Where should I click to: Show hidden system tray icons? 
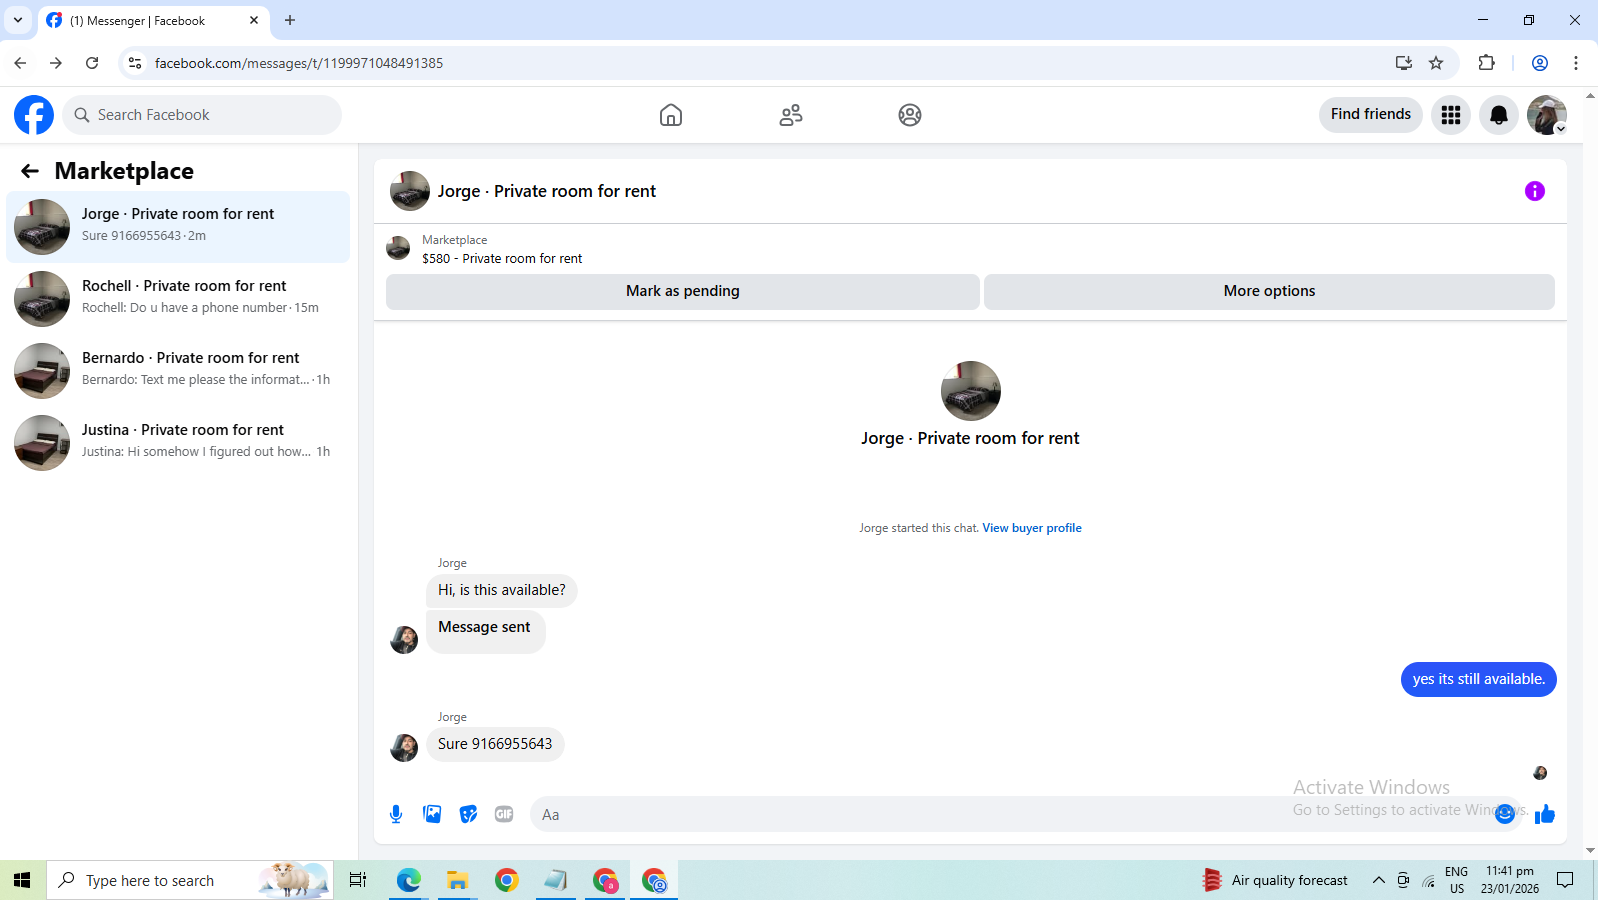pos(1379,880)
